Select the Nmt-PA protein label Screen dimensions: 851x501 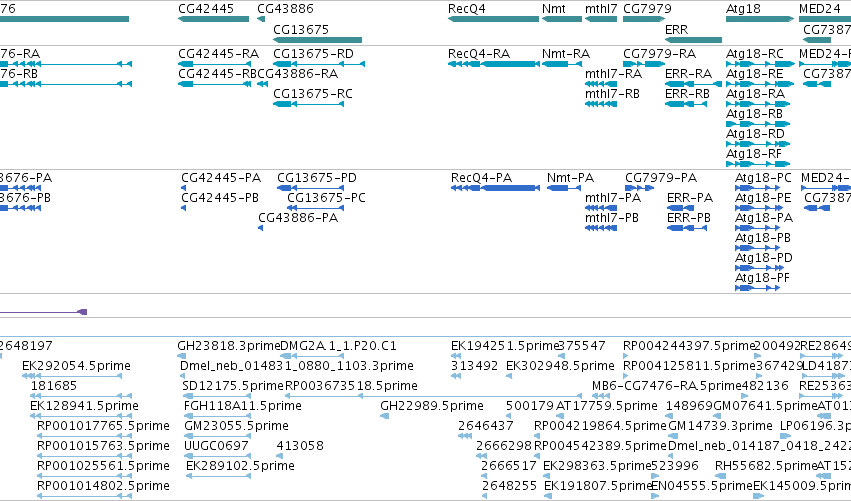[x=570, y=178]
